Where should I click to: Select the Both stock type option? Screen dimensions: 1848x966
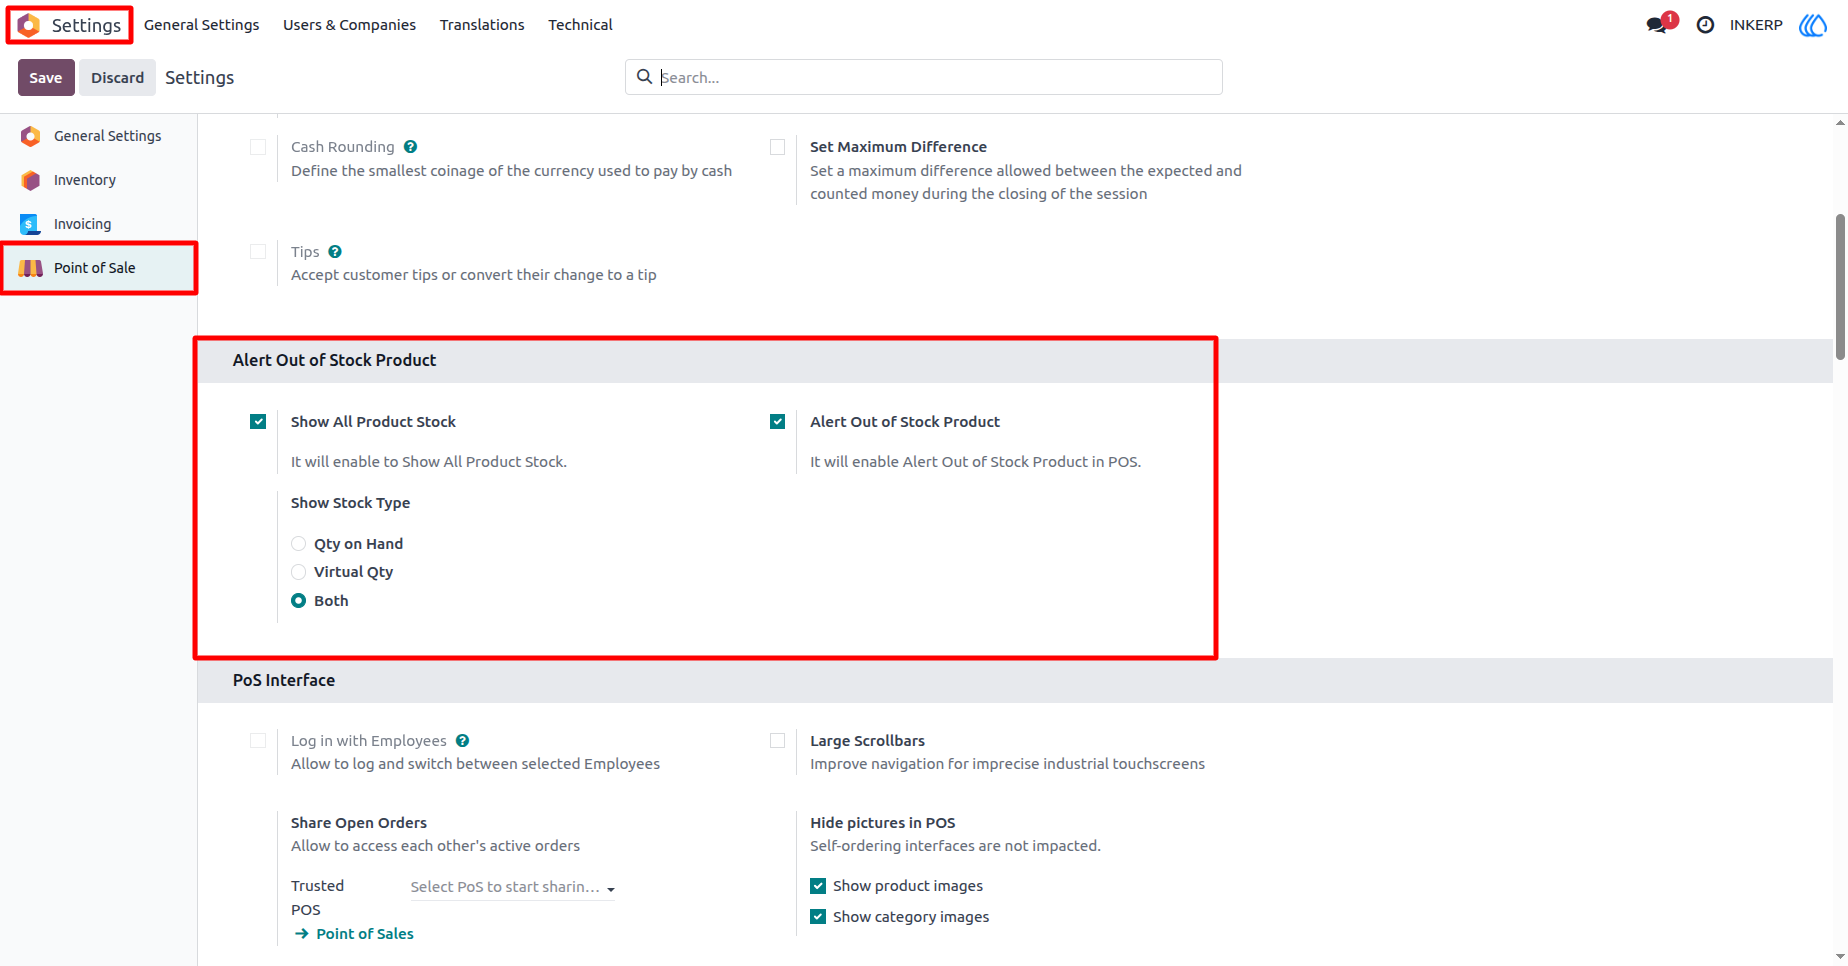pyautogui.click(x=298, y=601)
